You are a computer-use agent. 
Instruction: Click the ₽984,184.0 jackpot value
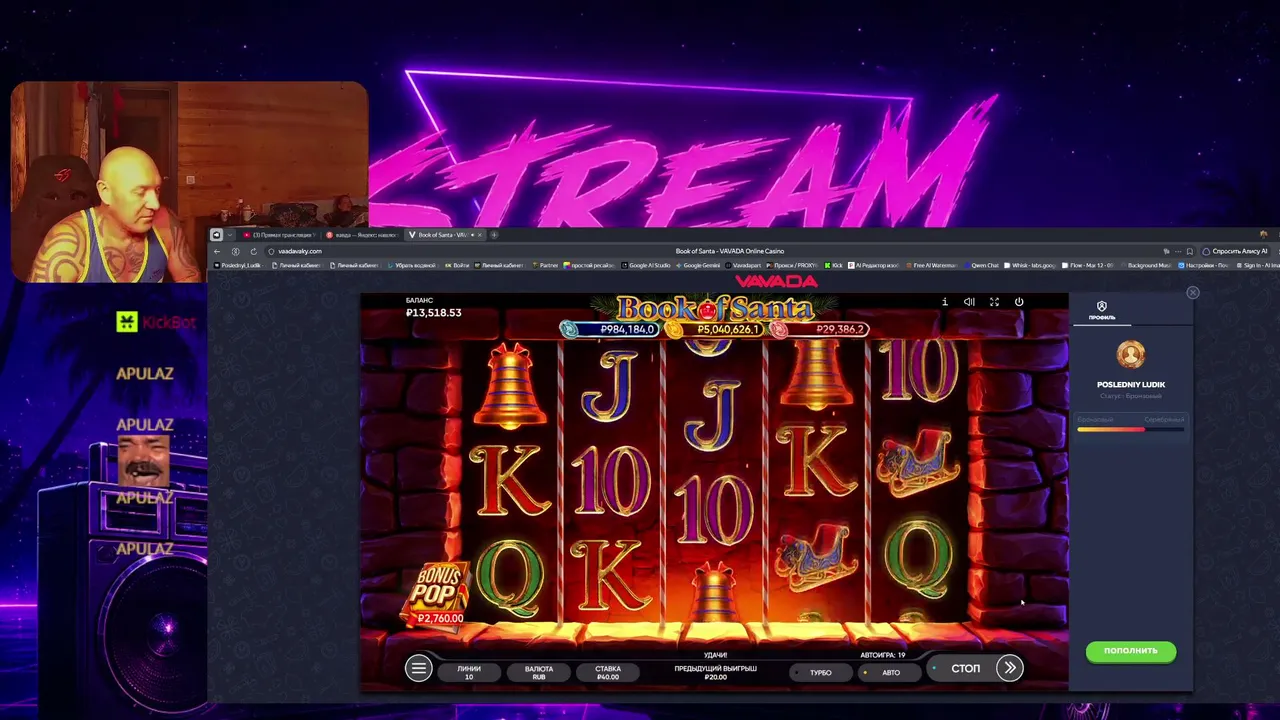pos(627,329)
